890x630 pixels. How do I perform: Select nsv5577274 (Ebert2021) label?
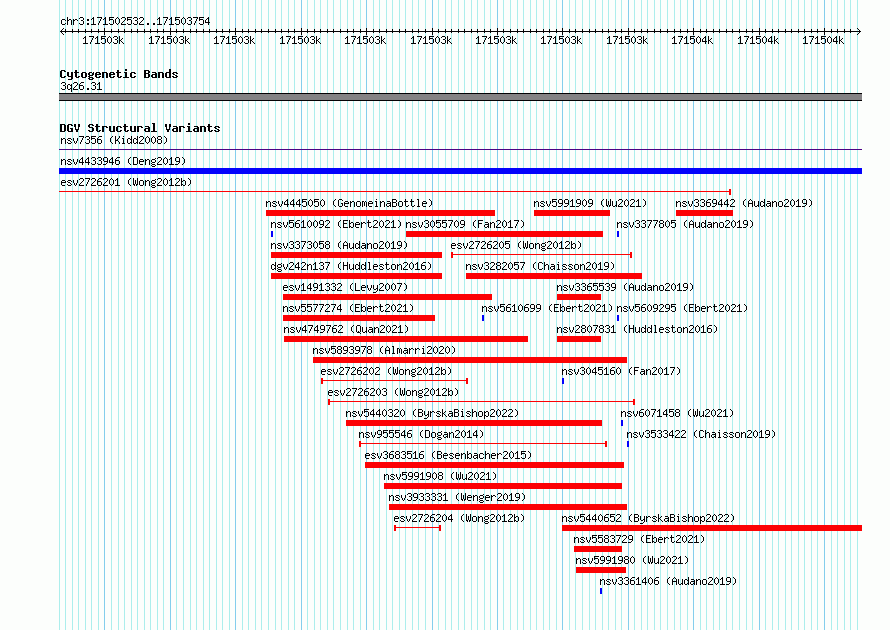click(348, 308)
